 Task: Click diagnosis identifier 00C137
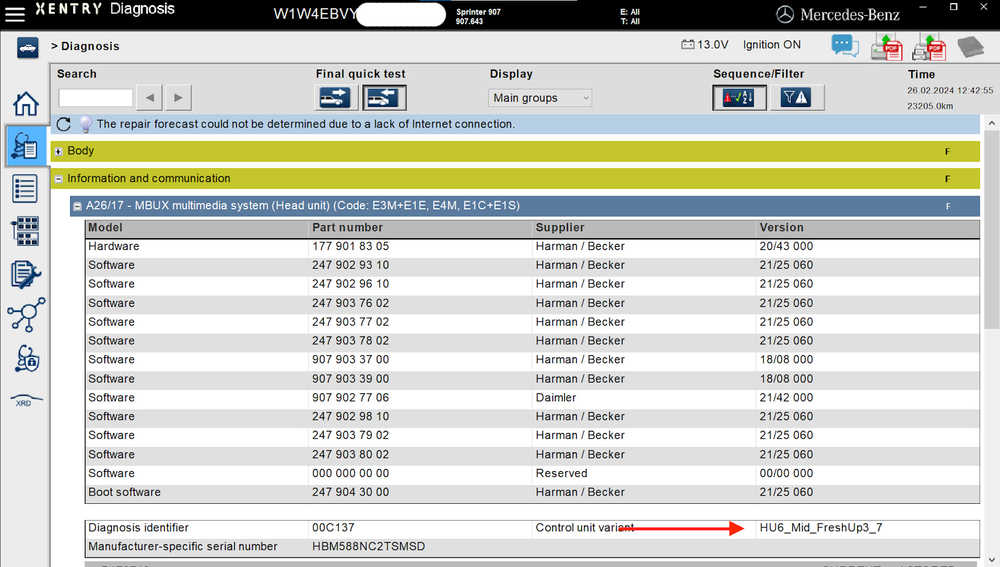[333, 527]
